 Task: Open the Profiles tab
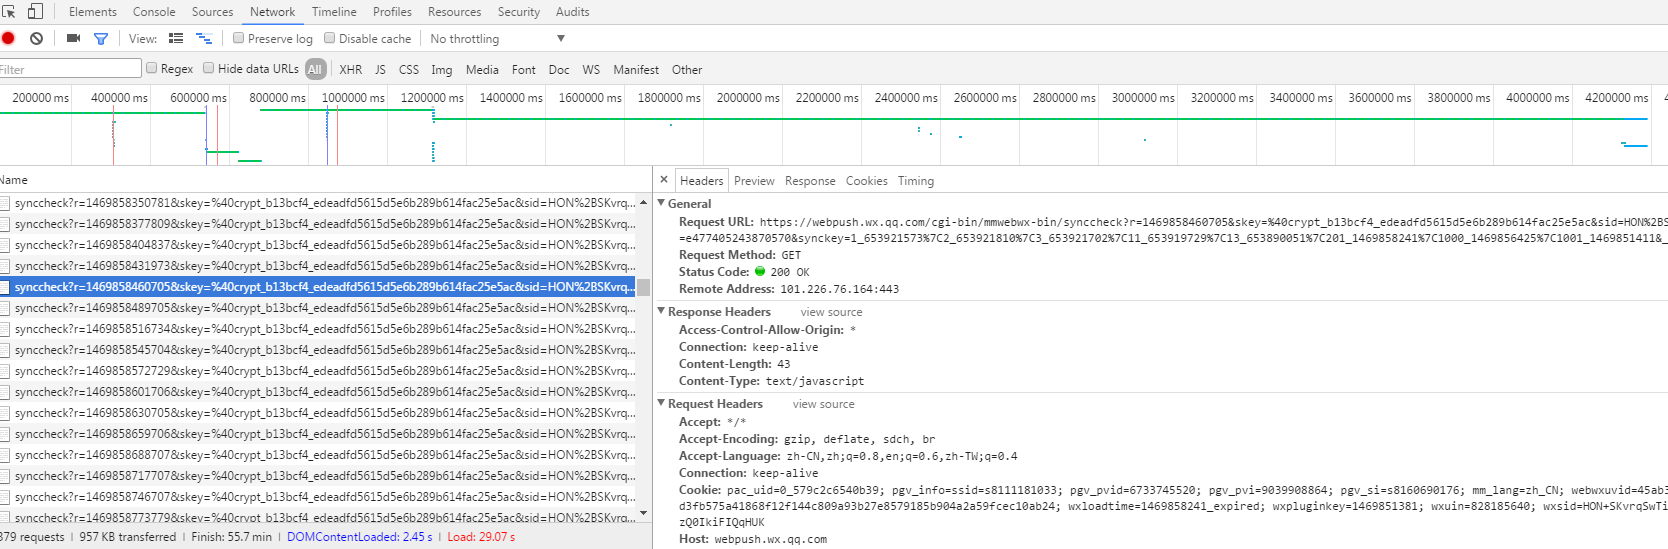tap(392, 12)
